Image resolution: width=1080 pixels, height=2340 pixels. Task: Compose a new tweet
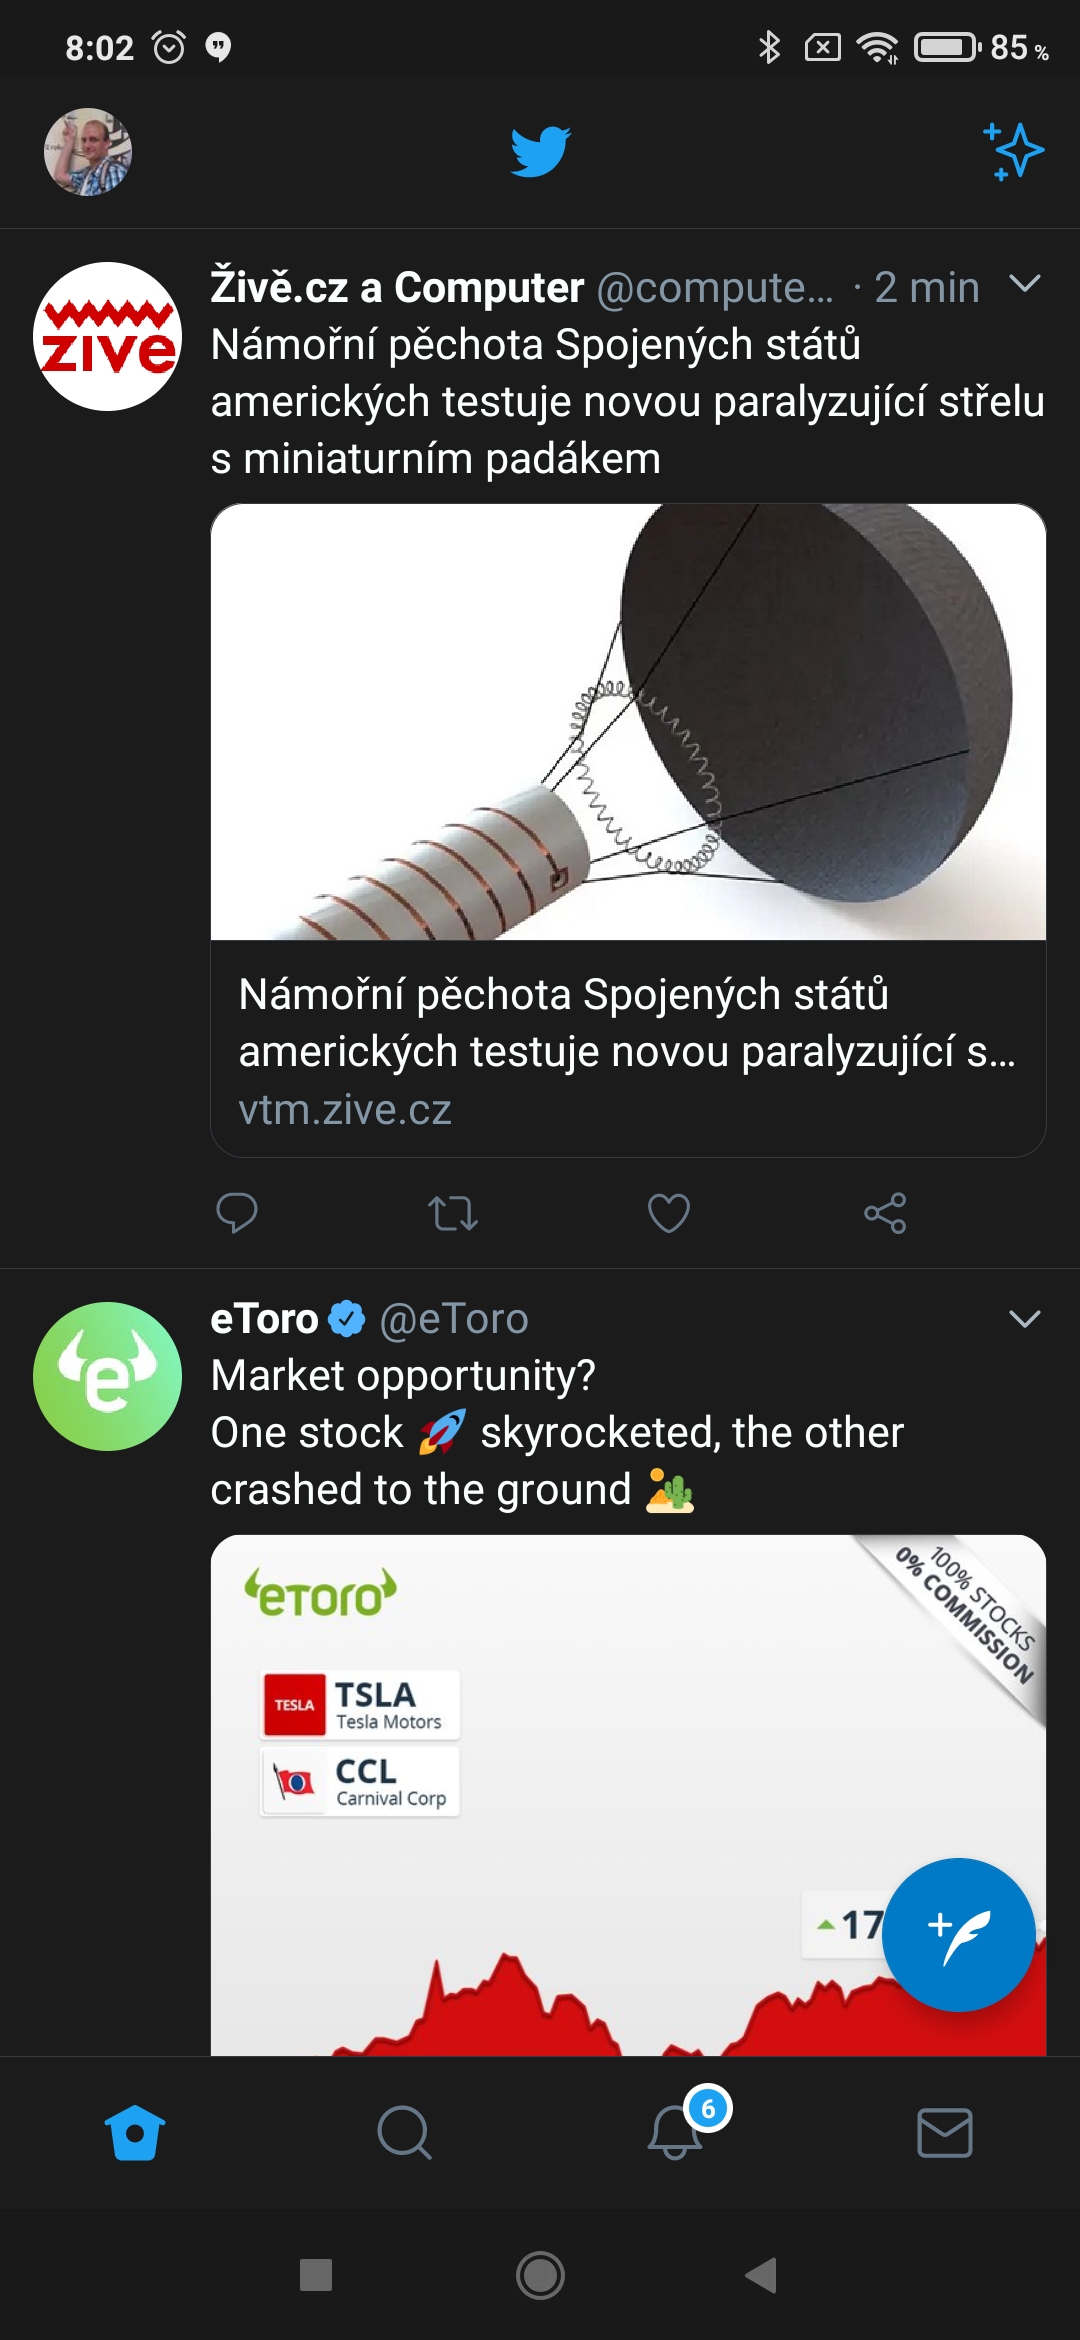(958, 1934)
